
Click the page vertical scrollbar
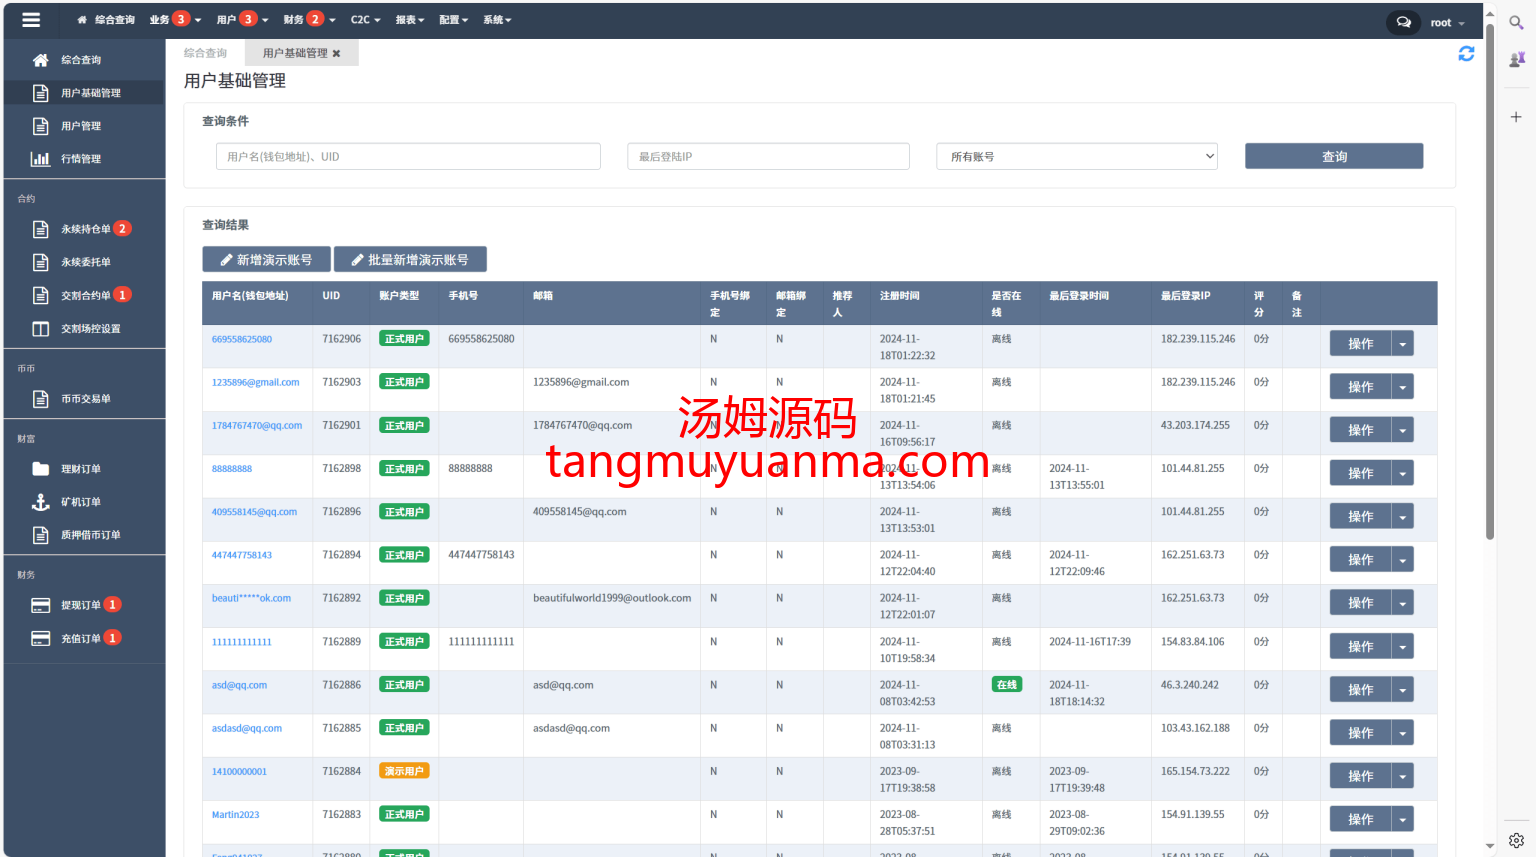coord(1490,280)
